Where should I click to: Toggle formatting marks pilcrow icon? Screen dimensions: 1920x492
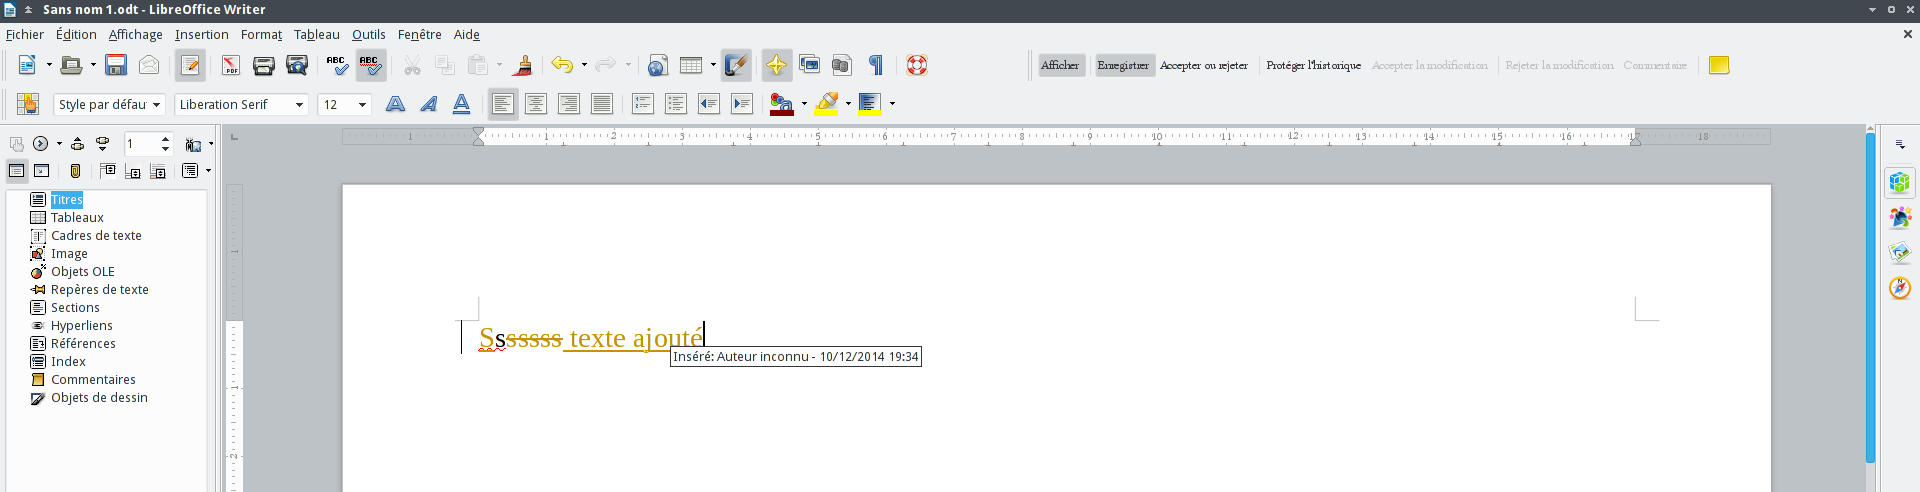(x=876, y=65)
